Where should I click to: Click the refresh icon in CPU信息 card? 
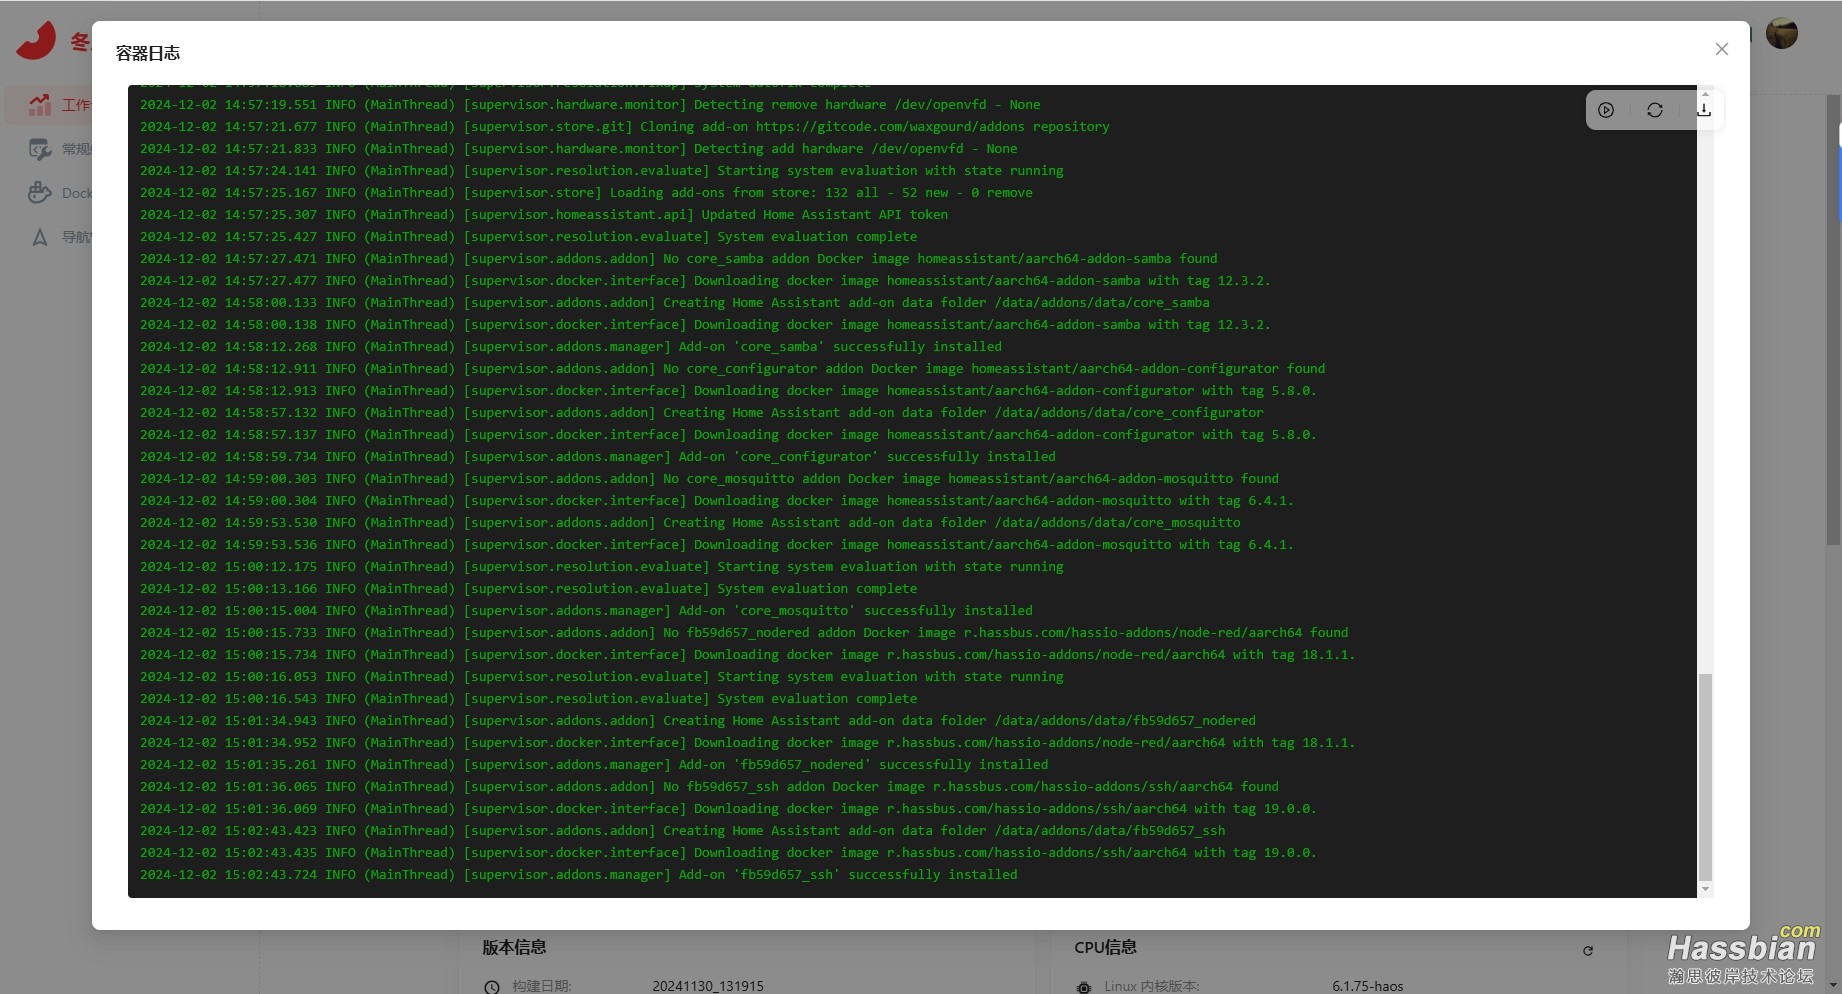pyautogui.click(x=1588, y=951)
